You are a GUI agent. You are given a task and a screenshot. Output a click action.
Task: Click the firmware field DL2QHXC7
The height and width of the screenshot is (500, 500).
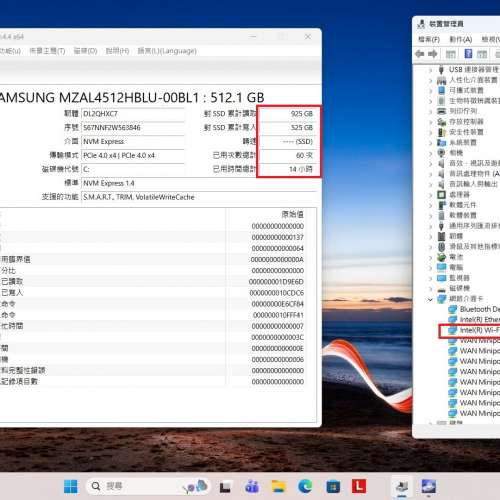coord(133,114)
